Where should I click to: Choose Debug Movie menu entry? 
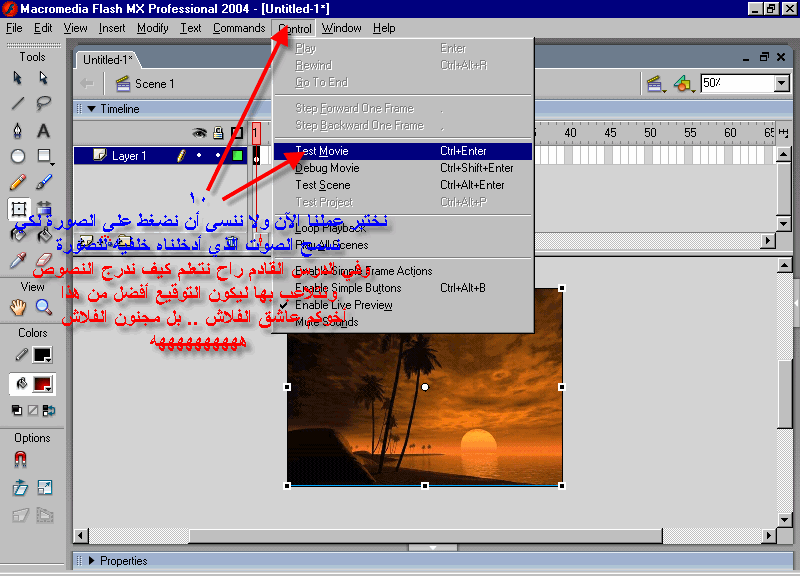click(403, 168)
